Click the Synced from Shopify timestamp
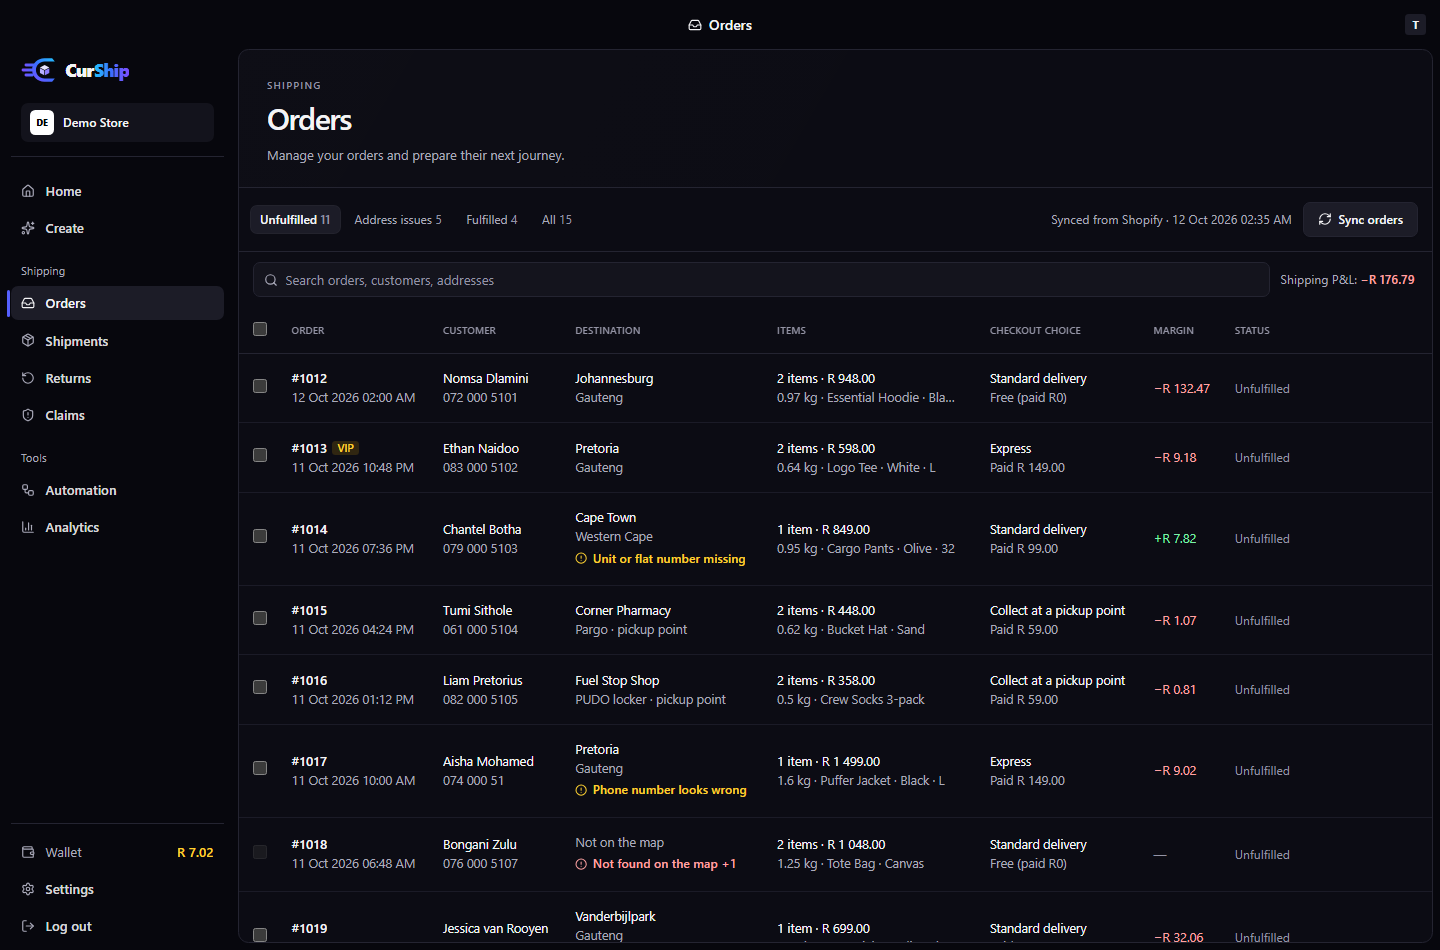 tap(1171, 219)
